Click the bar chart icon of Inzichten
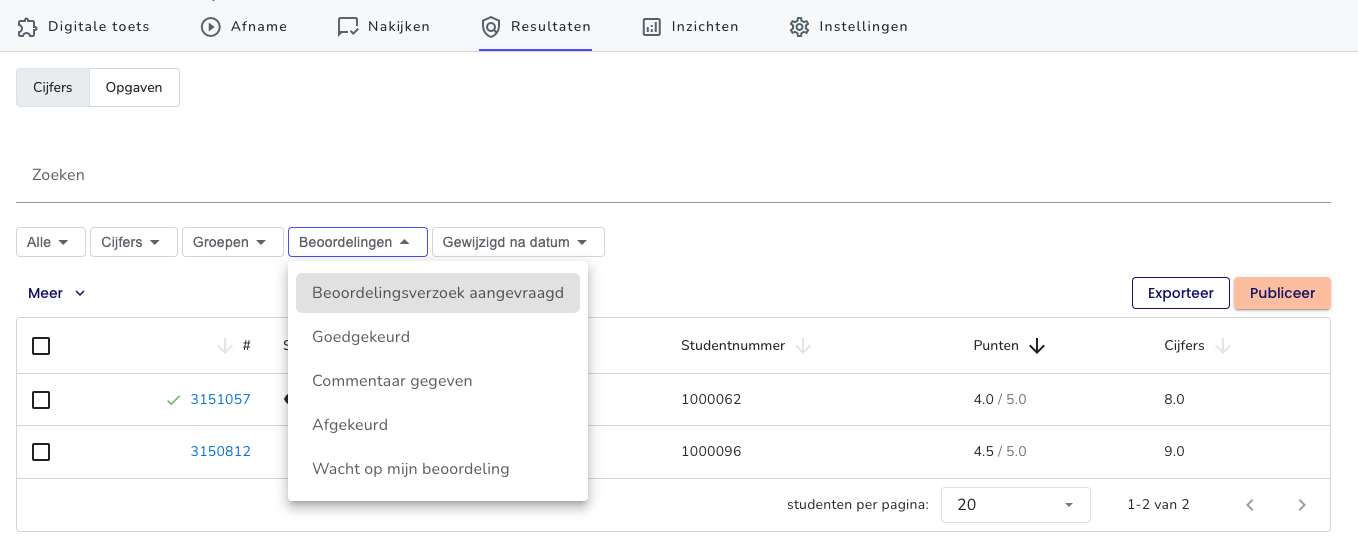1358x559 pixels. pos(652,27)
